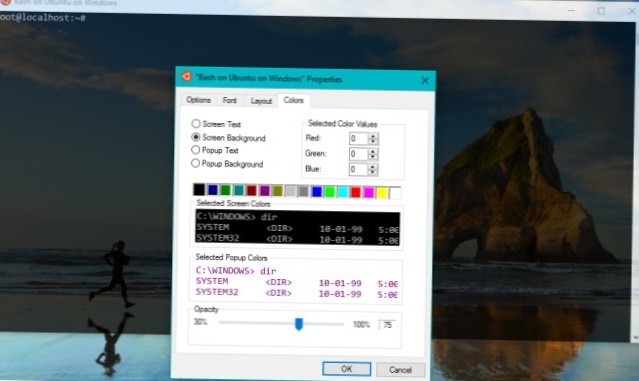Click the Red value input field
Screen dimensions: 639x381
[359, 139]
